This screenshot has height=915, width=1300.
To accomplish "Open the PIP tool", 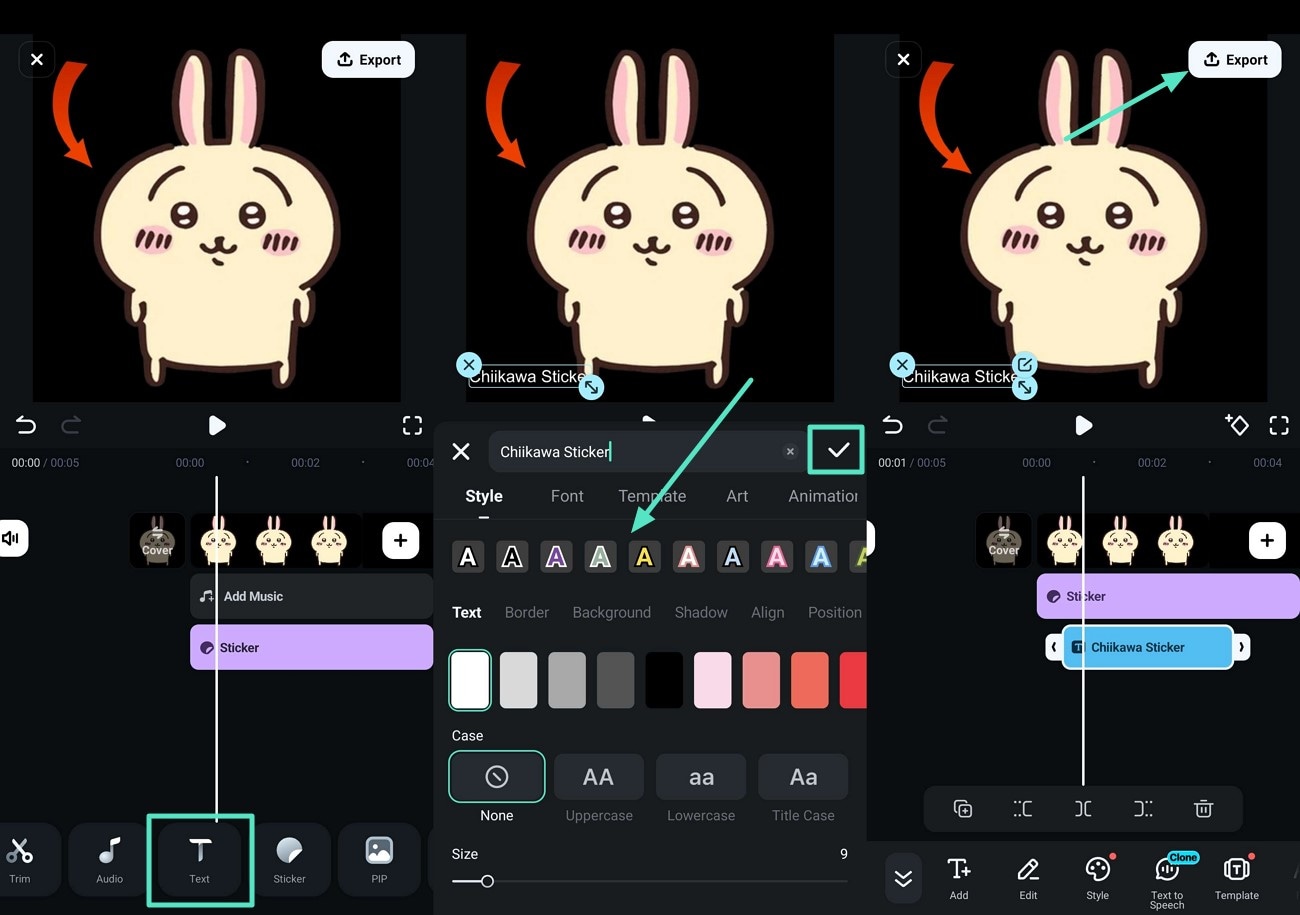I will point(379,860).
